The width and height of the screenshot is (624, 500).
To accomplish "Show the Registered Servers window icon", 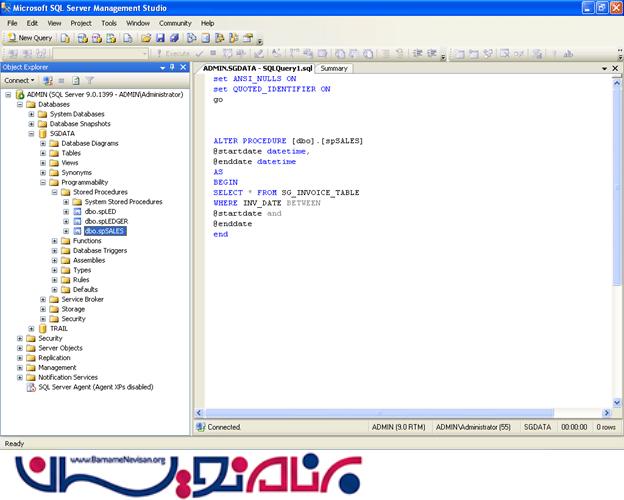I will click(x=191, y=38).
